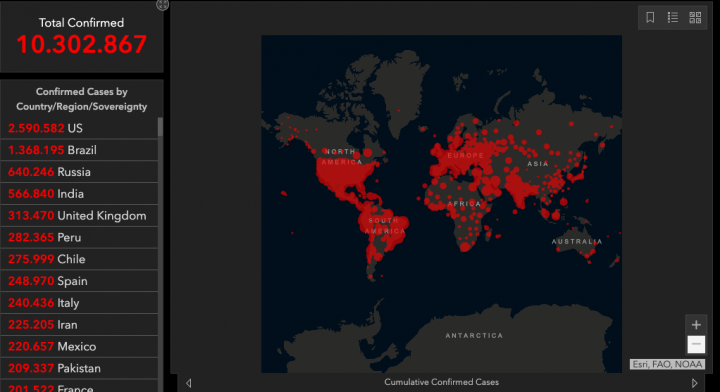Click the Cumulative Confirmed Cases tab label
Image resolution: width=720 pixels, height=392 pixels.
pyautogui.click(x=441, y=382)
